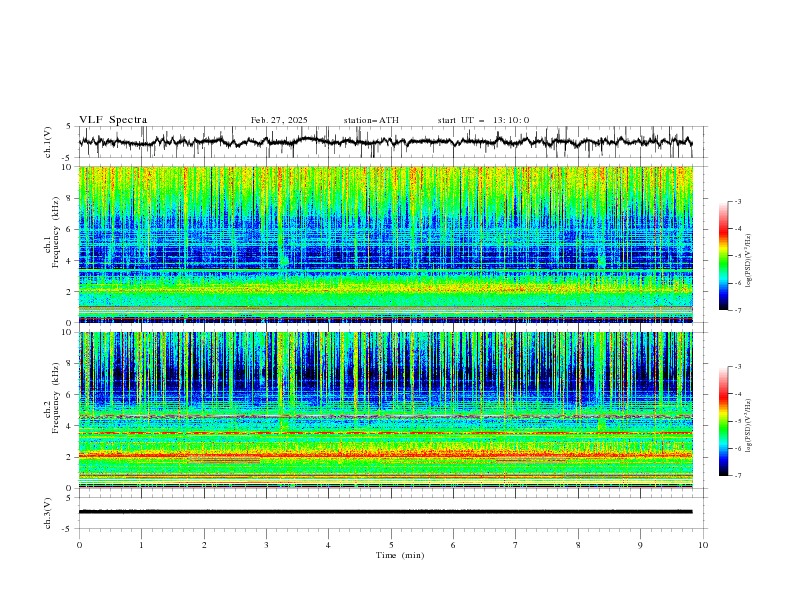Click the ch.1 spectrogram panel
Image resolution: width=792 pixels, height=612 pixels.
[x=386, y=244]
